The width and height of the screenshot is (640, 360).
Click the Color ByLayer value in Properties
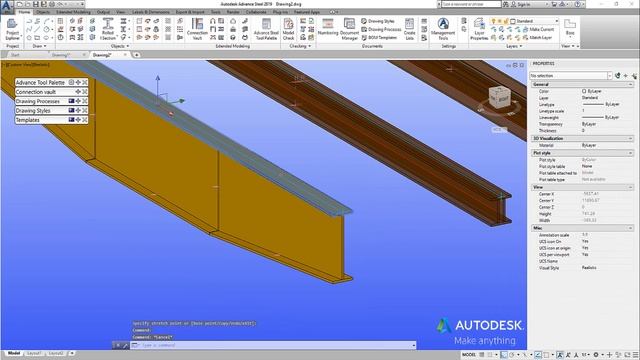[x=592, y=91]
